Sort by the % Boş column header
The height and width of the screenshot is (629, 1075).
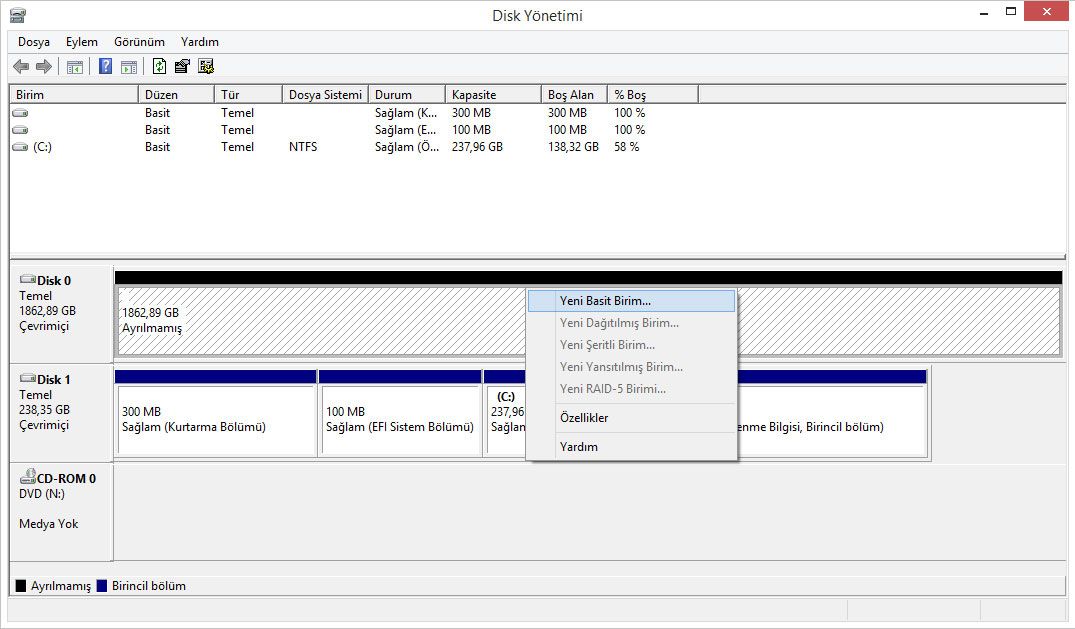click(653, 95)
